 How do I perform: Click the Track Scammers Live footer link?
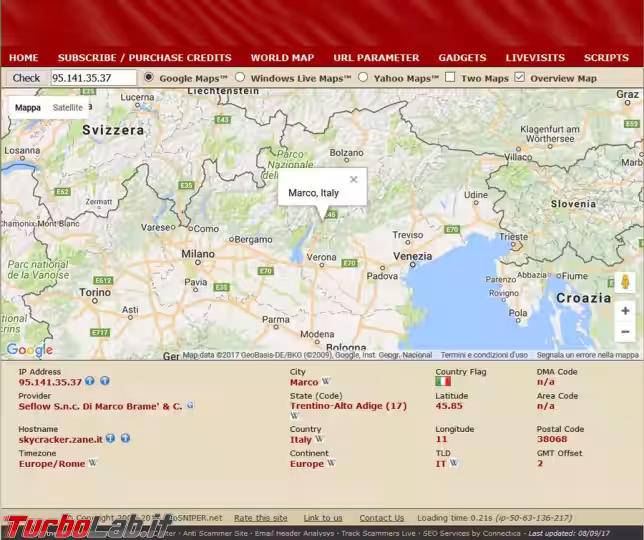pyautogui.click(x=378, y=533)
